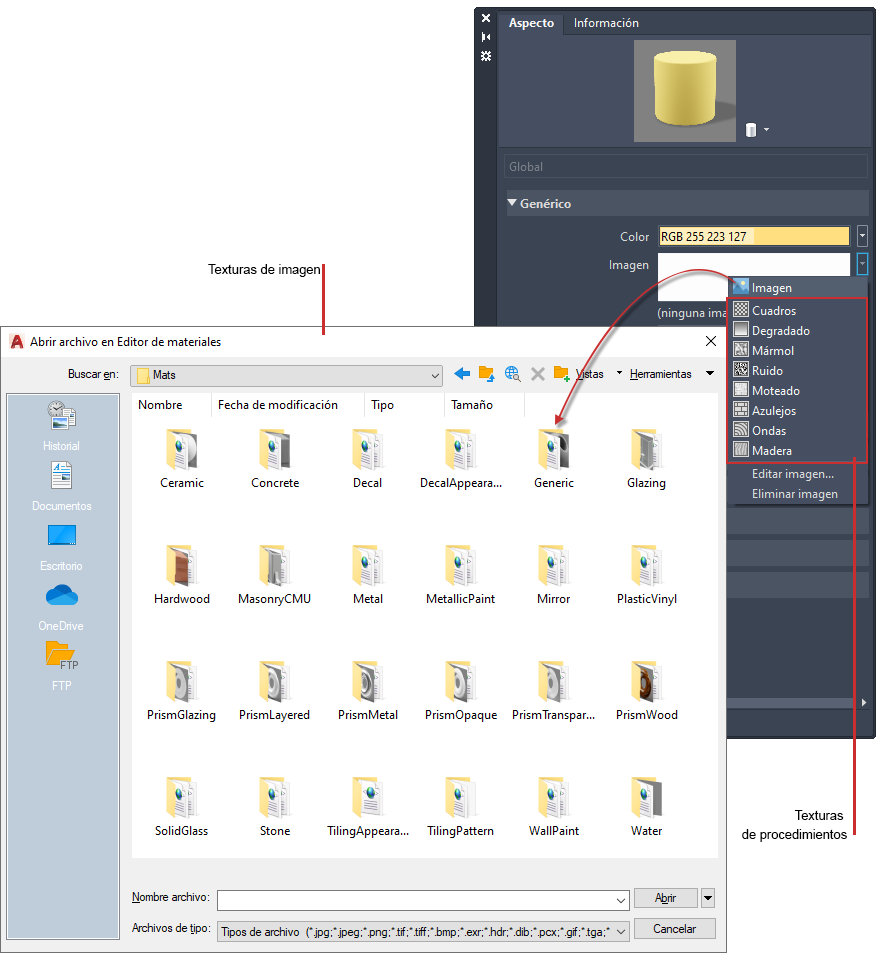
Task: Open the Generic folder
Action: coord(554,459)
